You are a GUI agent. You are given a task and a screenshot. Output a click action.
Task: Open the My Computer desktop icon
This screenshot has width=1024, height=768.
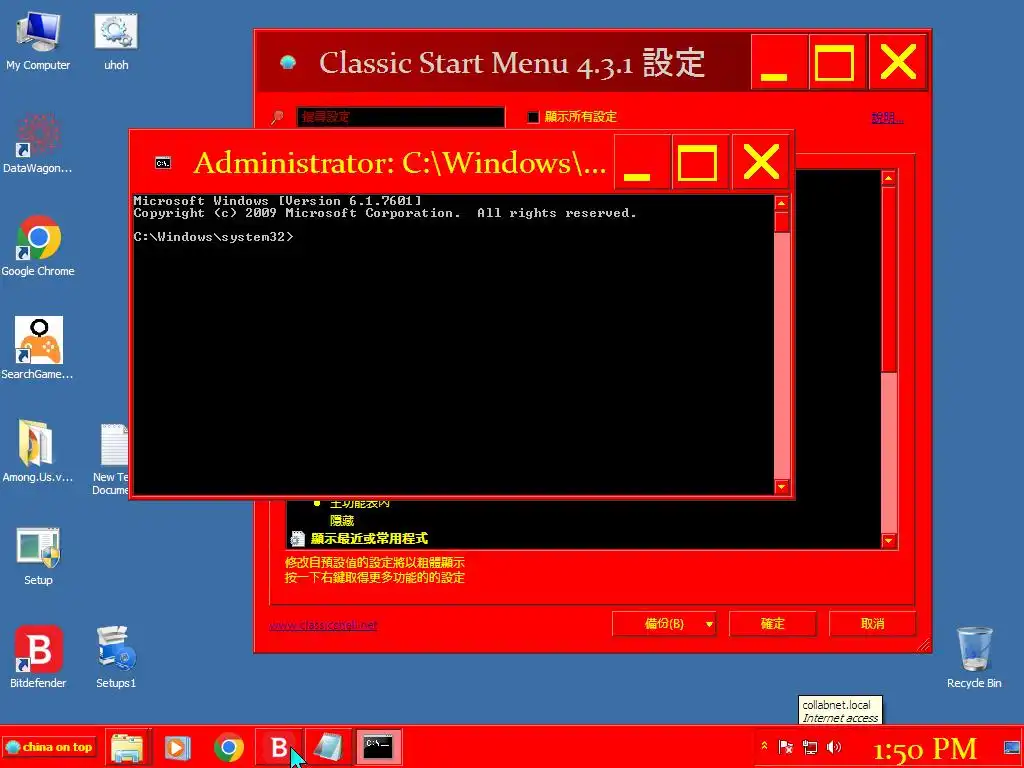pyautogui.click(x=38, y=40)
